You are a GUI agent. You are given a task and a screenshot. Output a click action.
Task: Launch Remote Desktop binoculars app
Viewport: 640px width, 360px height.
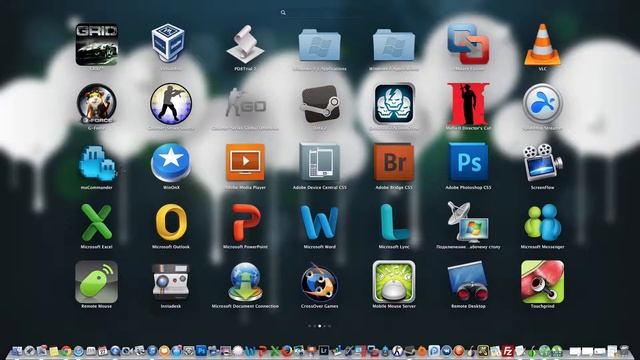pyautogui.click(x=468, y=282)
